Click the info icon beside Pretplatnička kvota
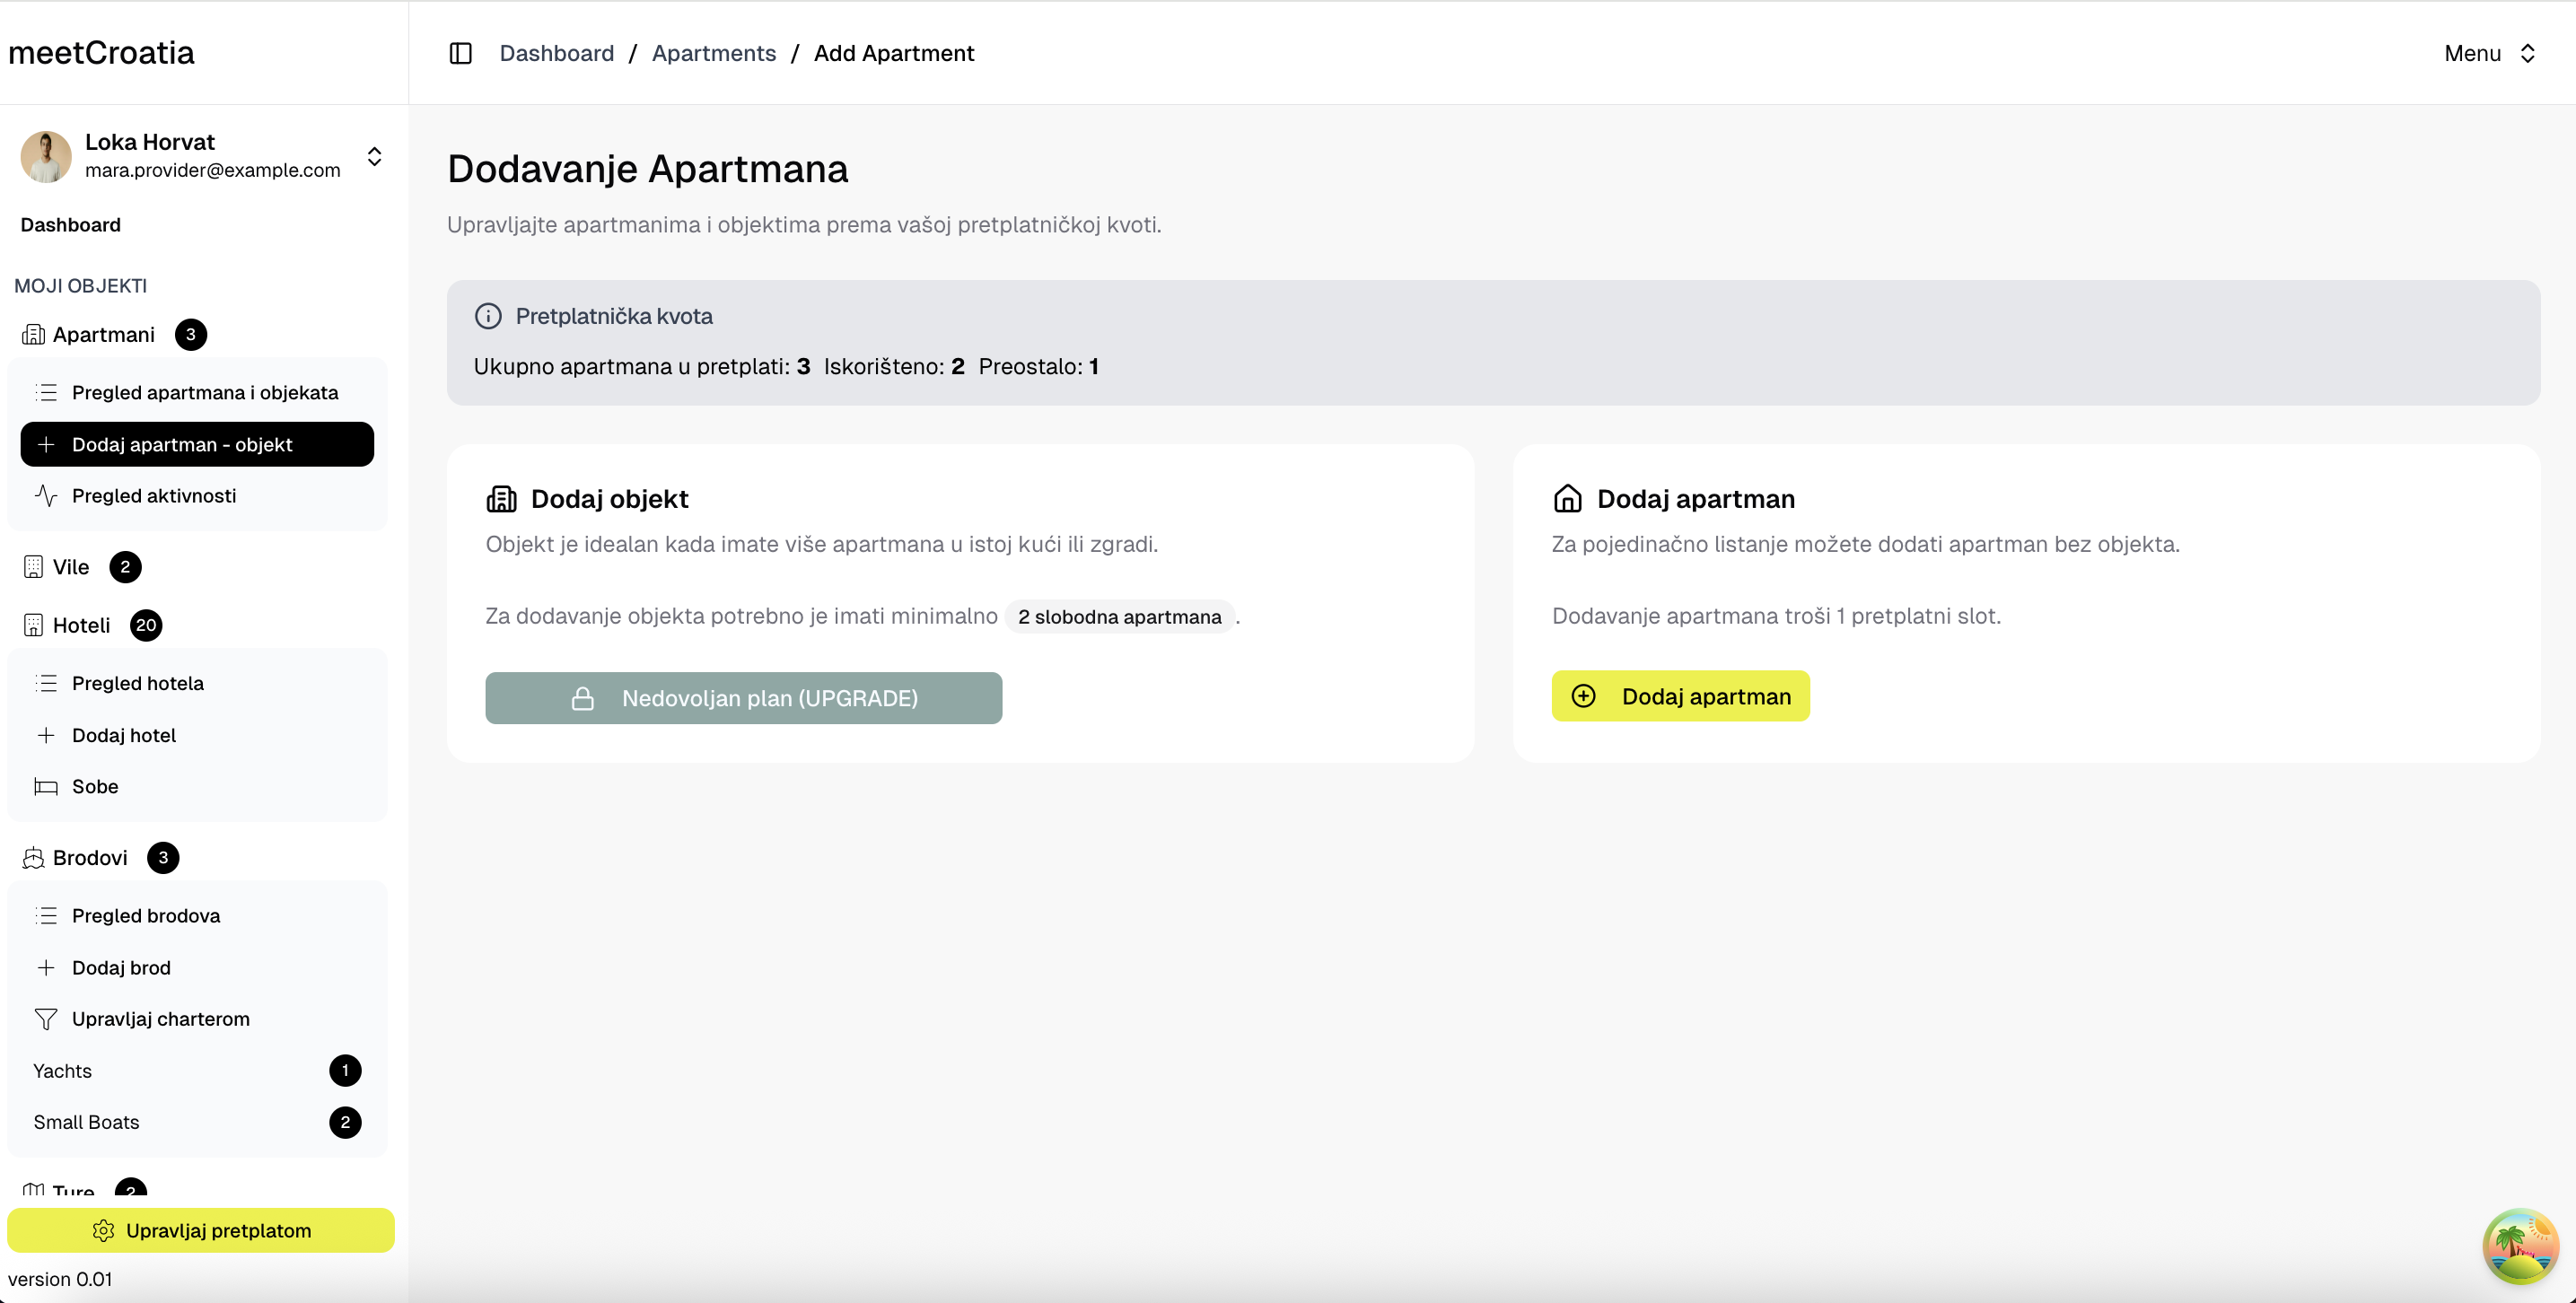Viewport: 2576px width, 1303px height. coord(488,316)
